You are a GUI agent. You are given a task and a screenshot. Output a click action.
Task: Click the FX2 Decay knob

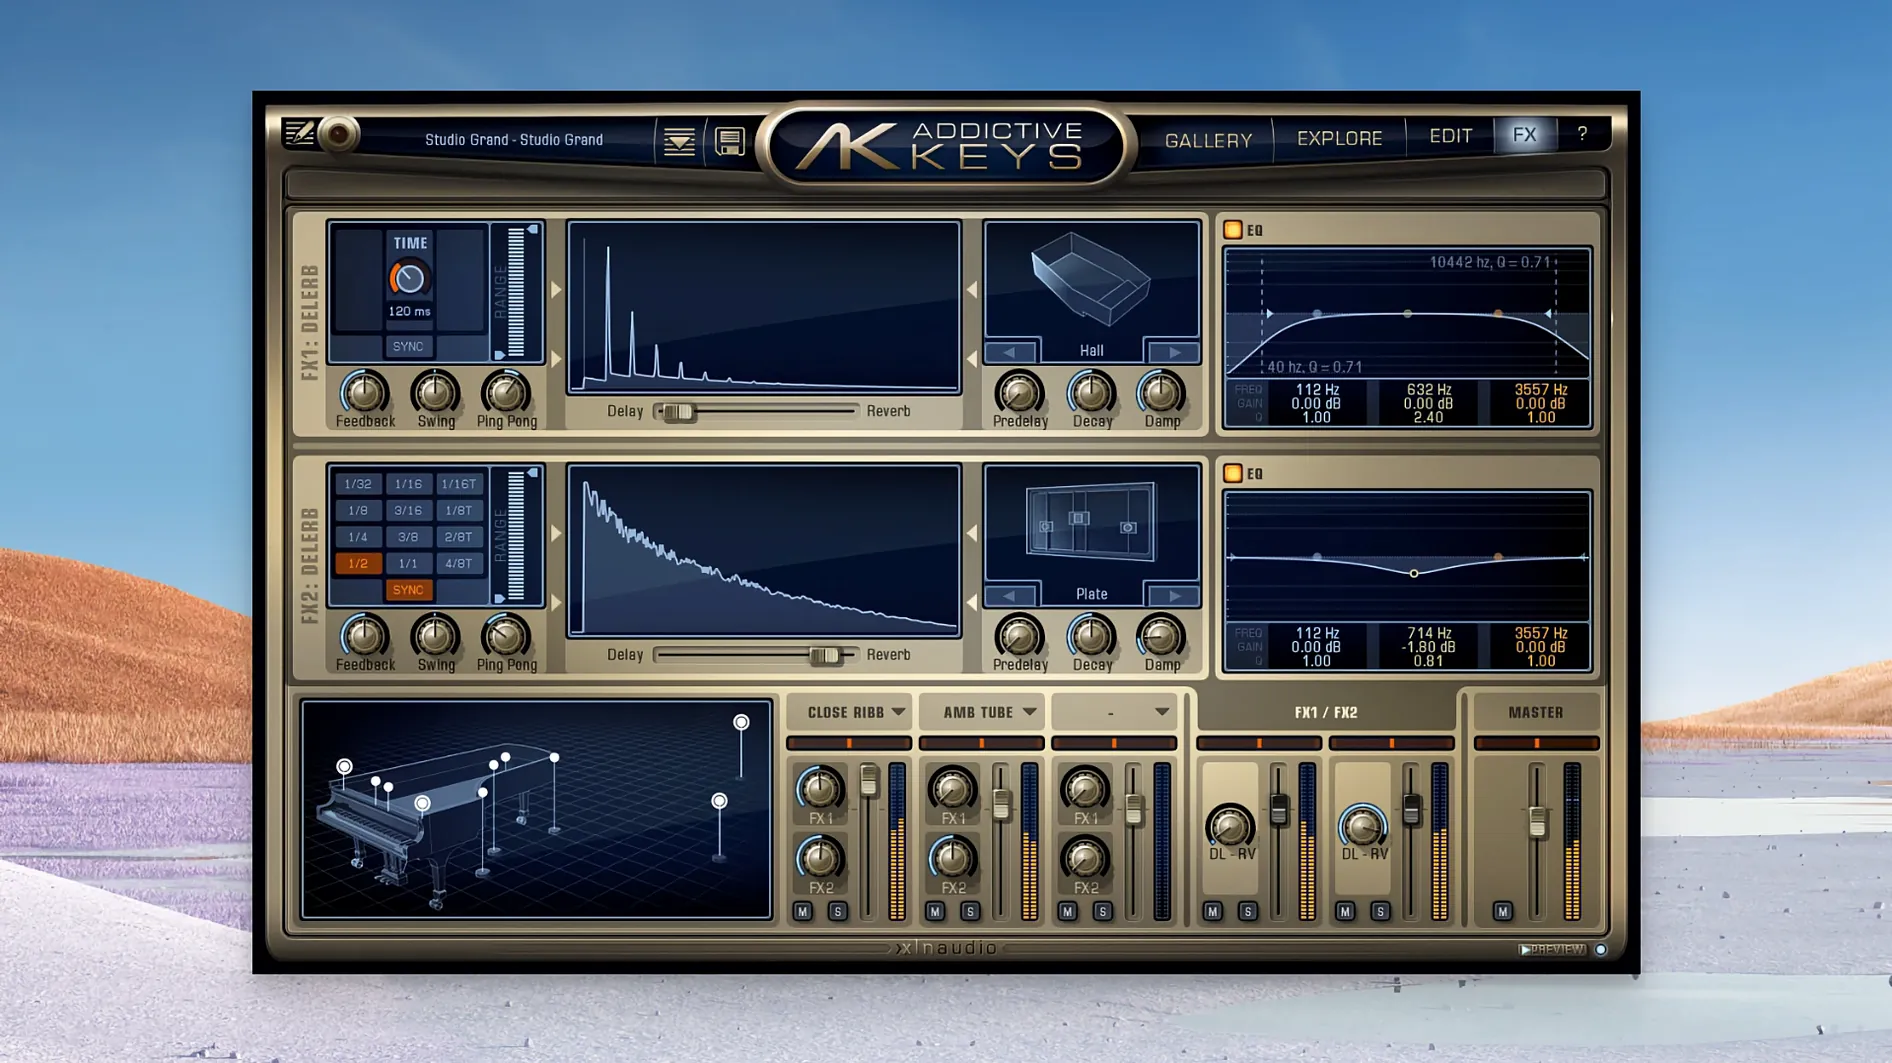pos(1091,635)
